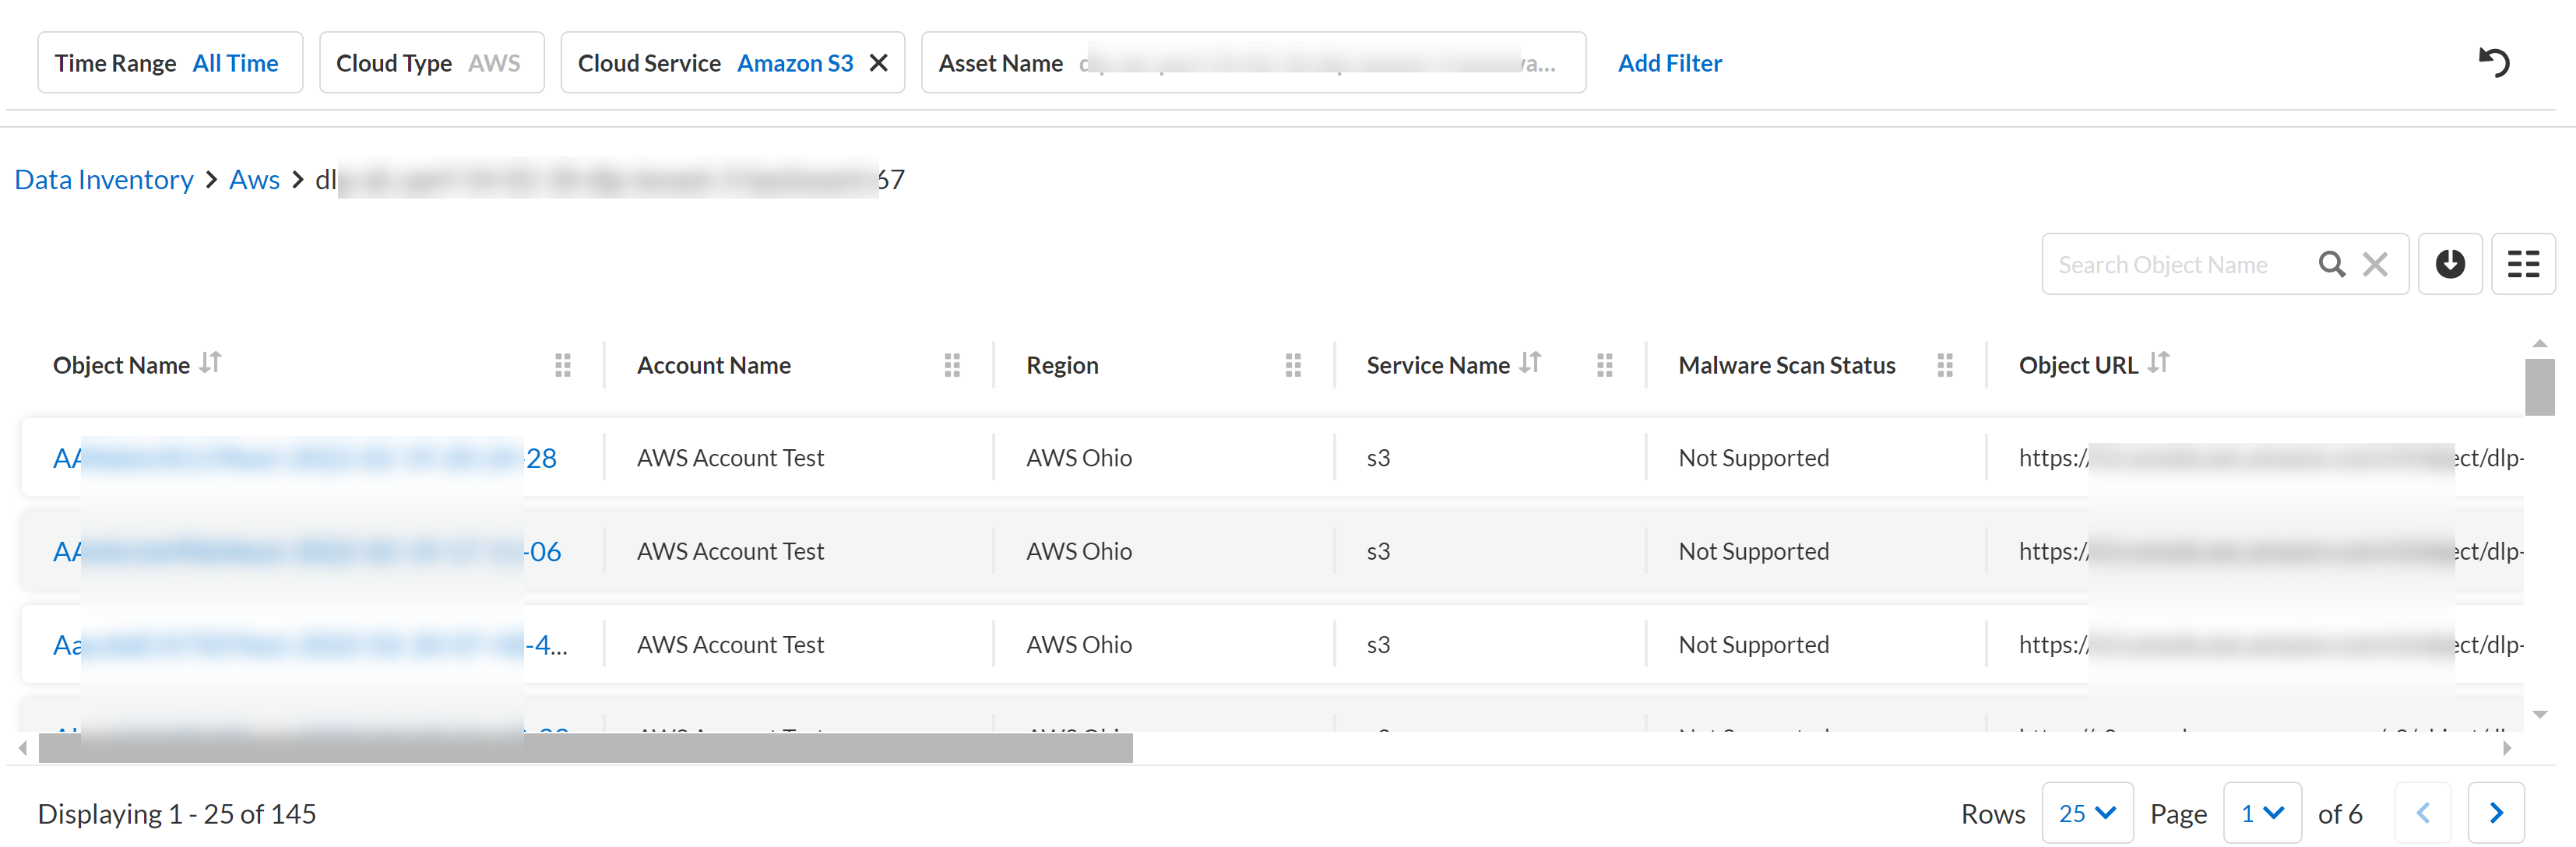This screenshot has width=2576, height=847.
Task: Open the object link ending in -06
Action: point(307,551)
